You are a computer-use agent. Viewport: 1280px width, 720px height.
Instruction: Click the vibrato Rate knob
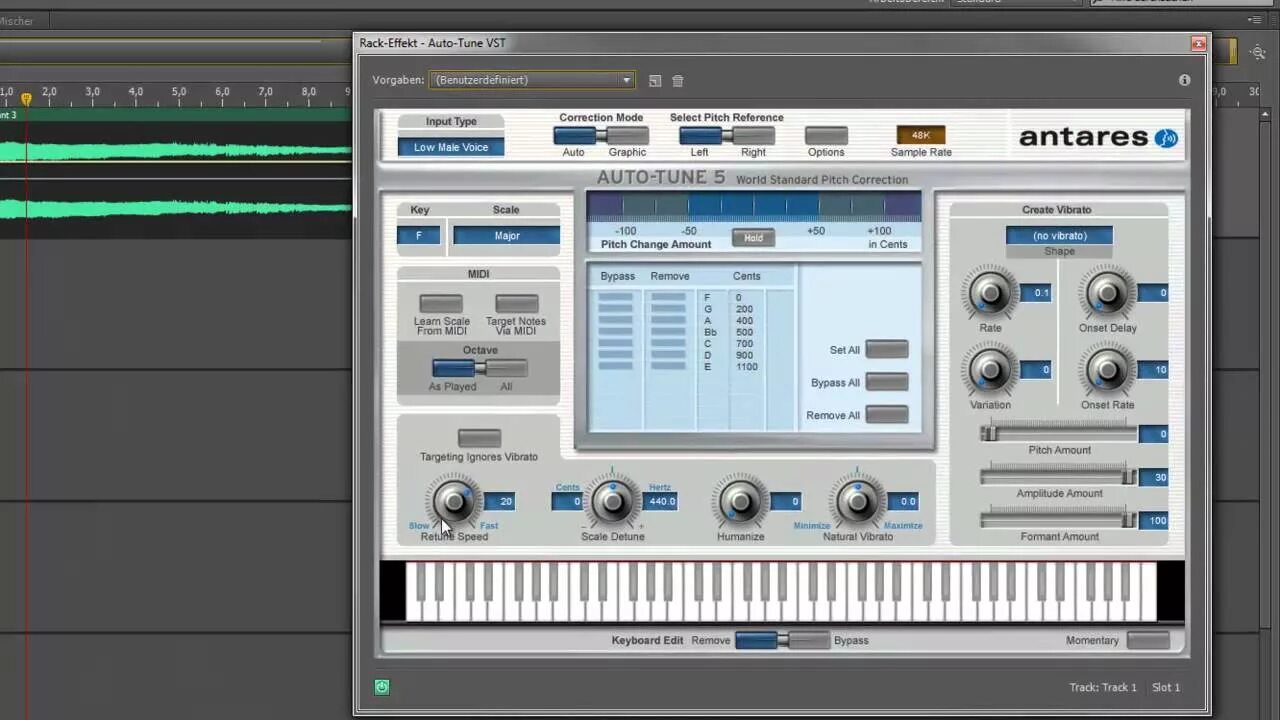tap(990, 293)
